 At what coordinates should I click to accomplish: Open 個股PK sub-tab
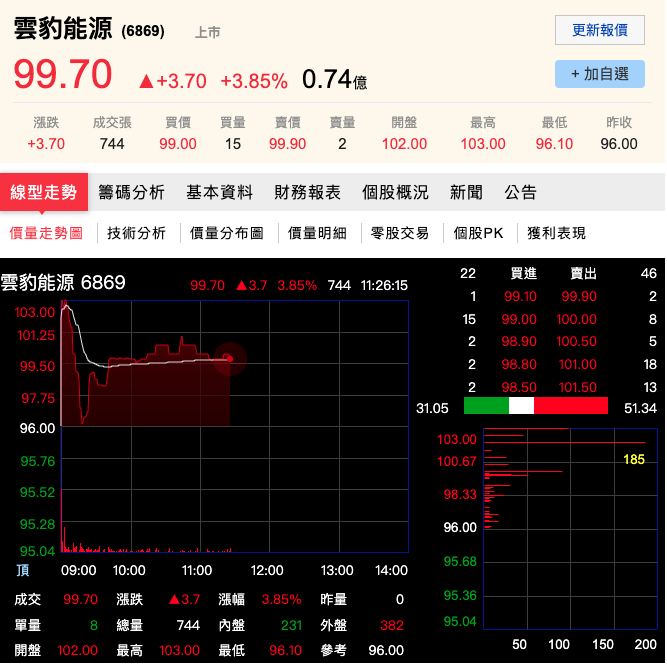[478, 233]
